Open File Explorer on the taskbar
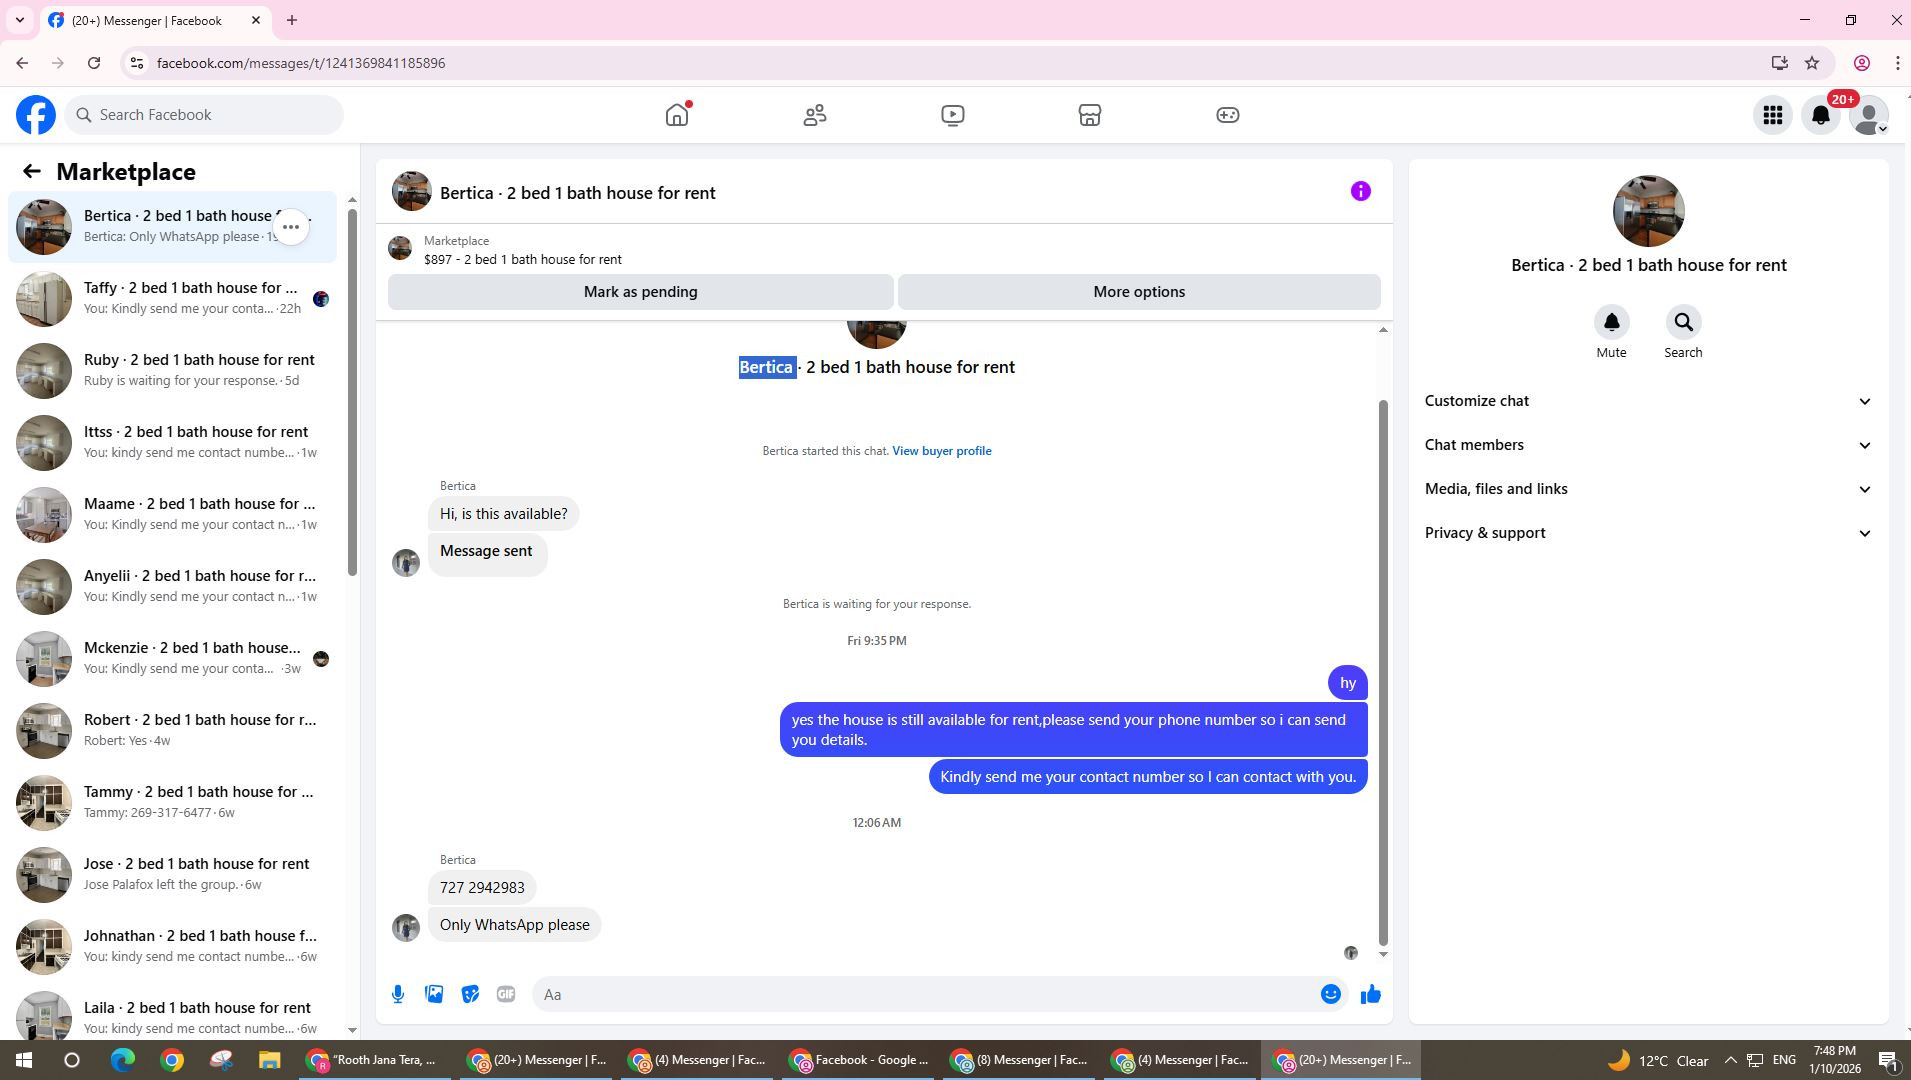The width and height of the screenshot is (1911, 1080). click(x=269, y=1060)
